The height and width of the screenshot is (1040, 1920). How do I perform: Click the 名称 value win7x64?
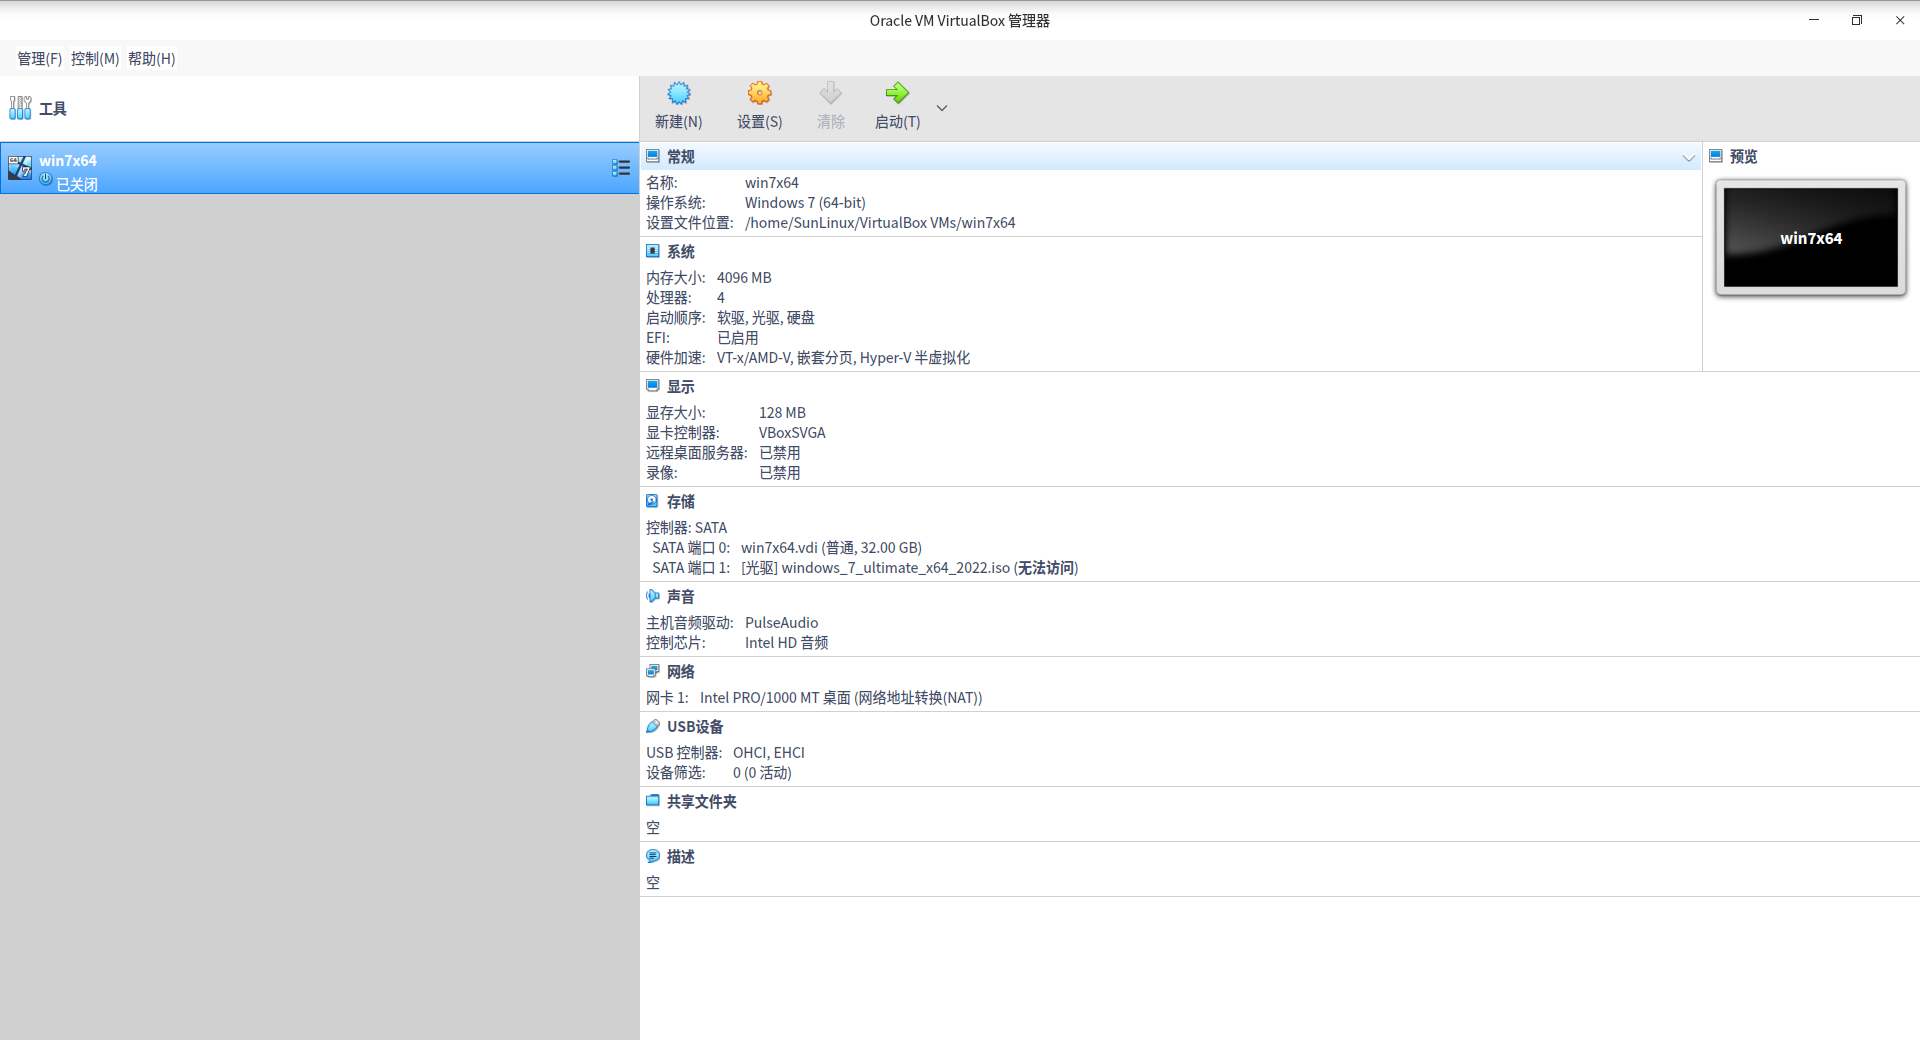[x=772, y=183]
